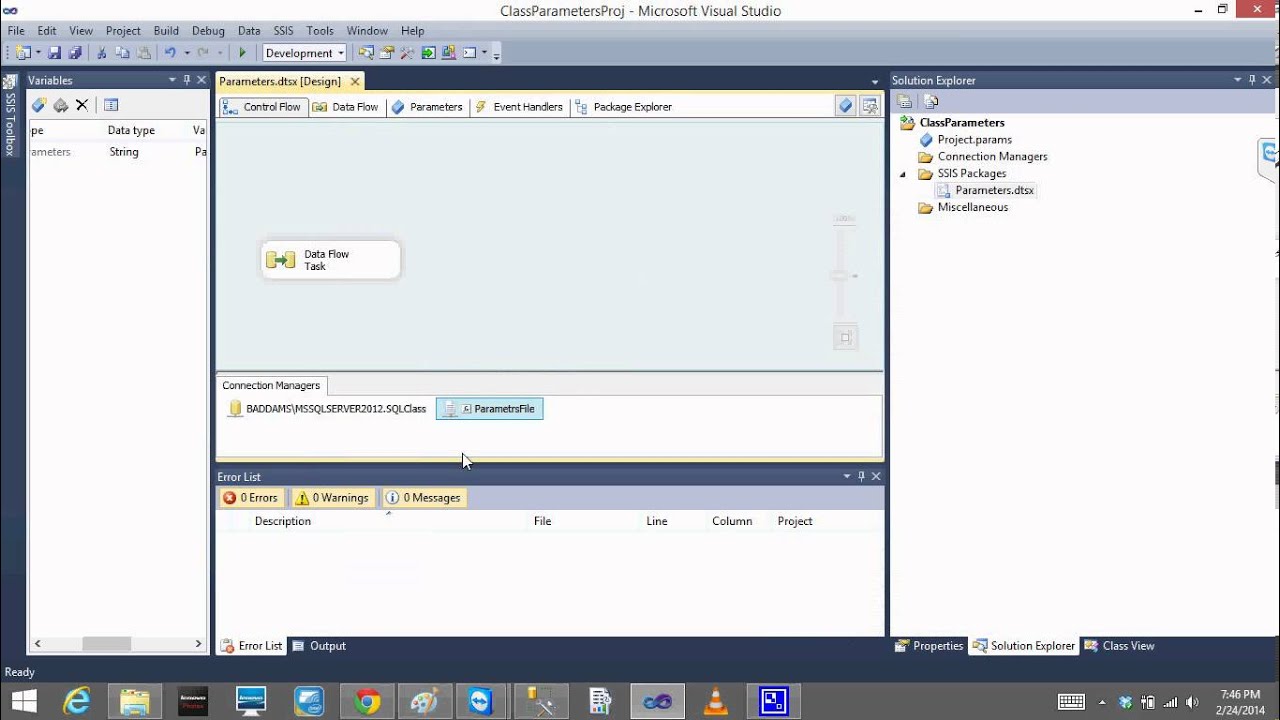This screenshot has height=720, width=1280.
Task: Click the Move Variable icon in Variables panel
Action: point(61,105)
